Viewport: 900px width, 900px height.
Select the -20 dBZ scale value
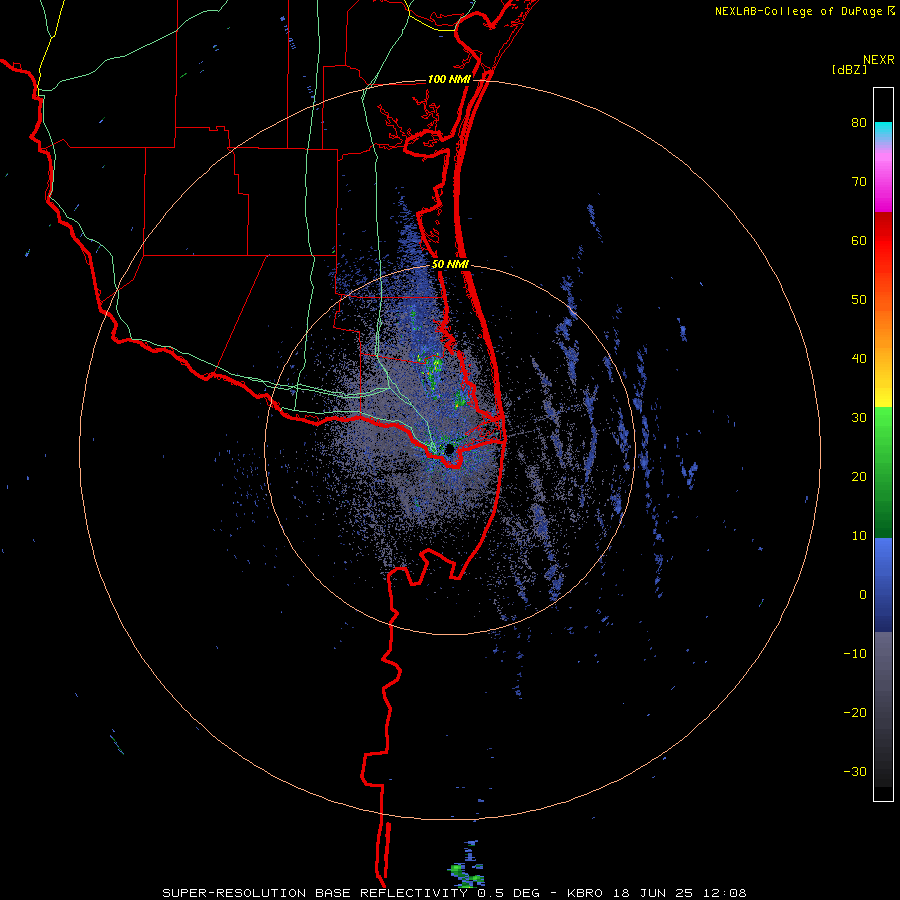click(x=855, y=712)
